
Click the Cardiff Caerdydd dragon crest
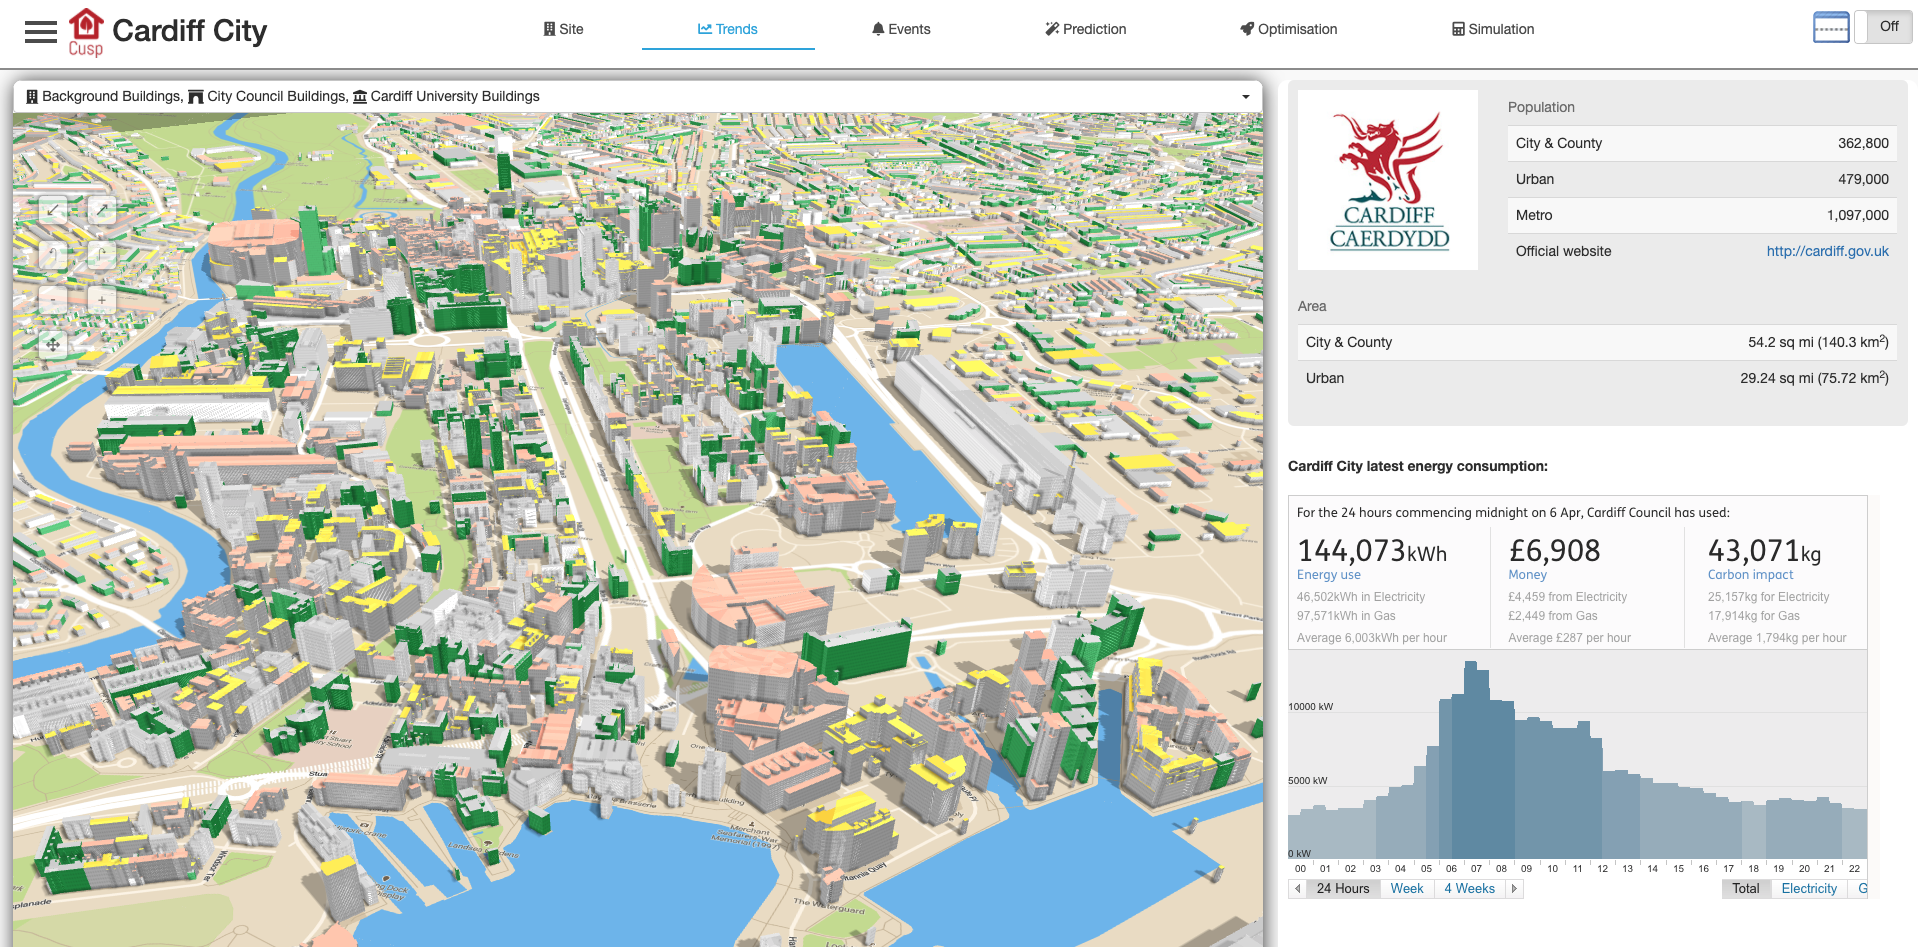[x=1388, y=180]
